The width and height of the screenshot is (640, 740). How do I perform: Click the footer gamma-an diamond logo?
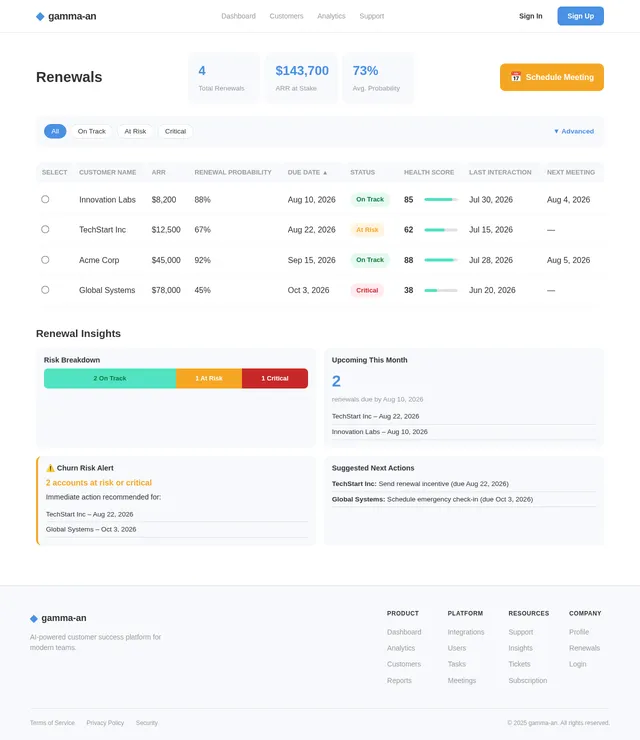(x=34, y=618)
